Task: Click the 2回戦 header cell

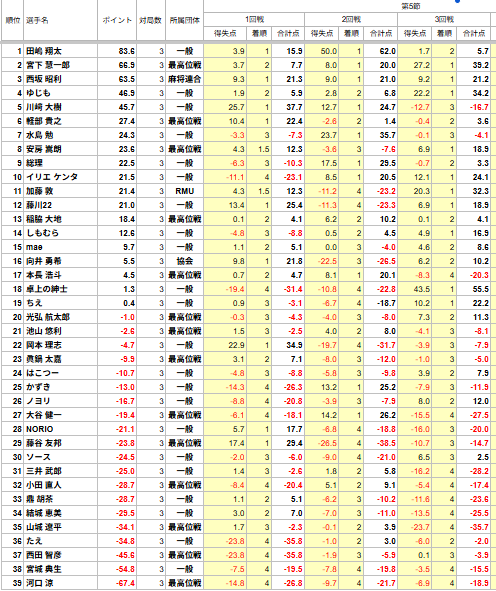Action: pos(351,19)
